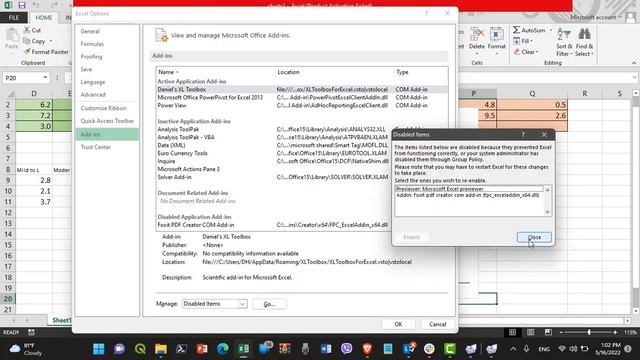
Task: Open PowerPoint from the taskbar
Action: [x=202, y=349]
